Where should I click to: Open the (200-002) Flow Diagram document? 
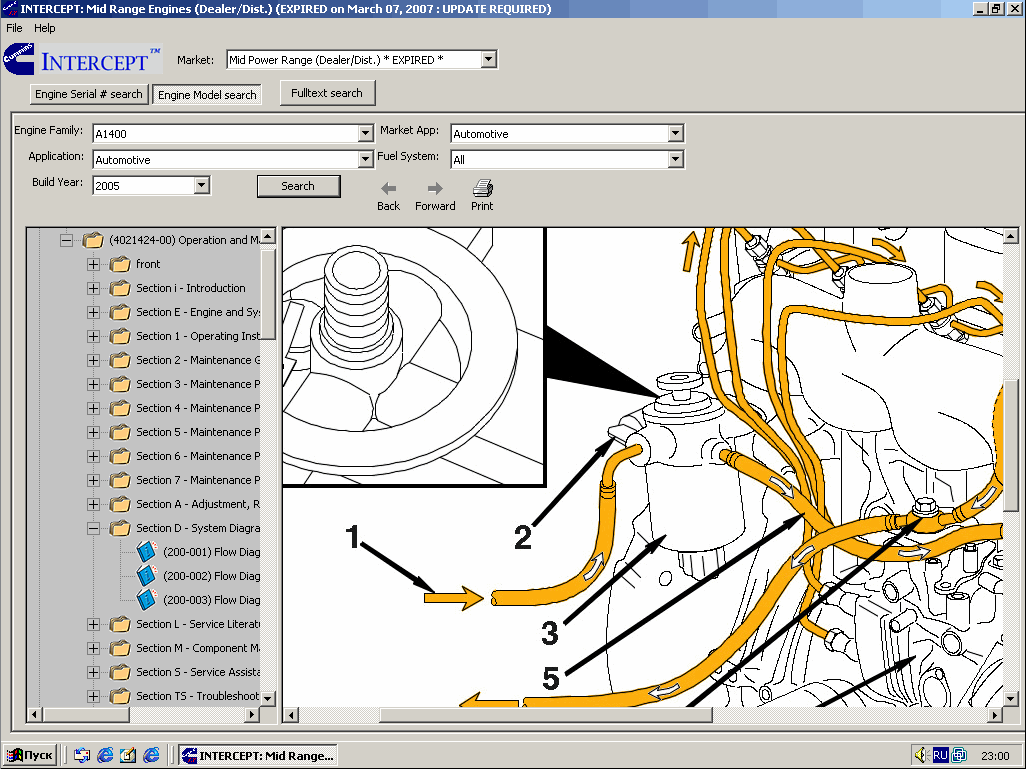pyautogui.click(x=211, y=576)
